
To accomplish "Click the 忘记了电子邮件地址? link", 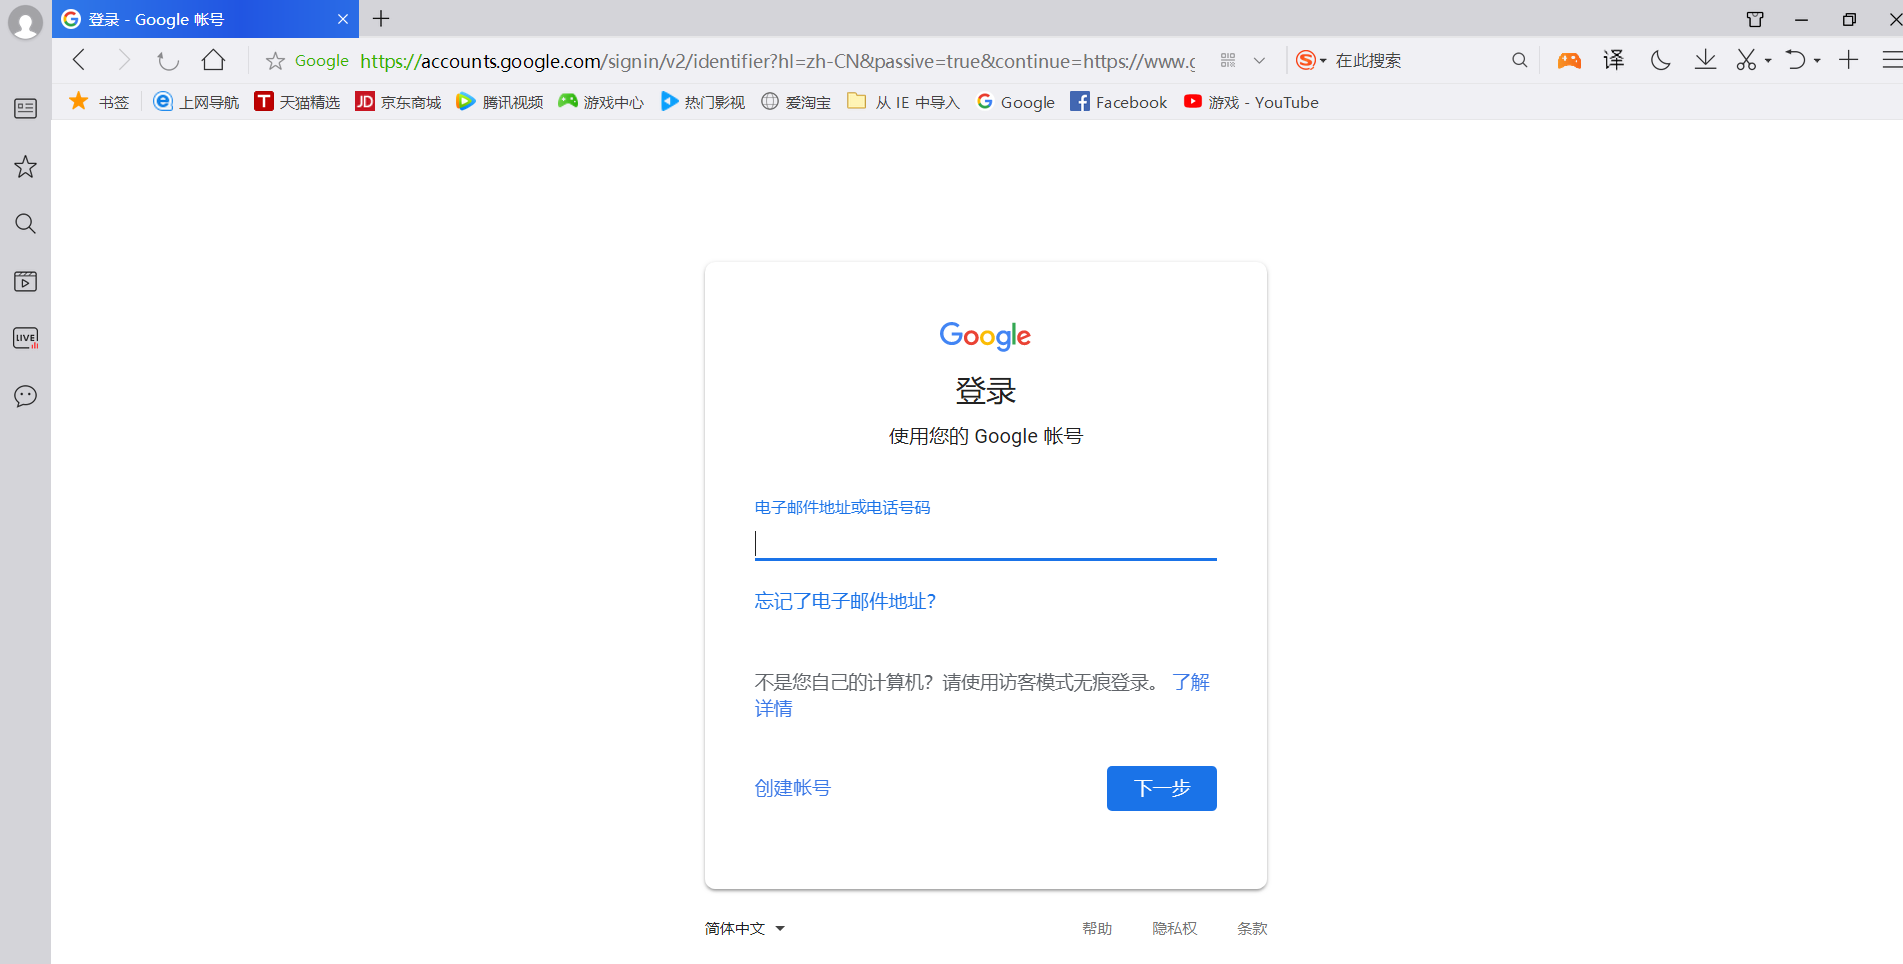I will [x=845, y=601].
